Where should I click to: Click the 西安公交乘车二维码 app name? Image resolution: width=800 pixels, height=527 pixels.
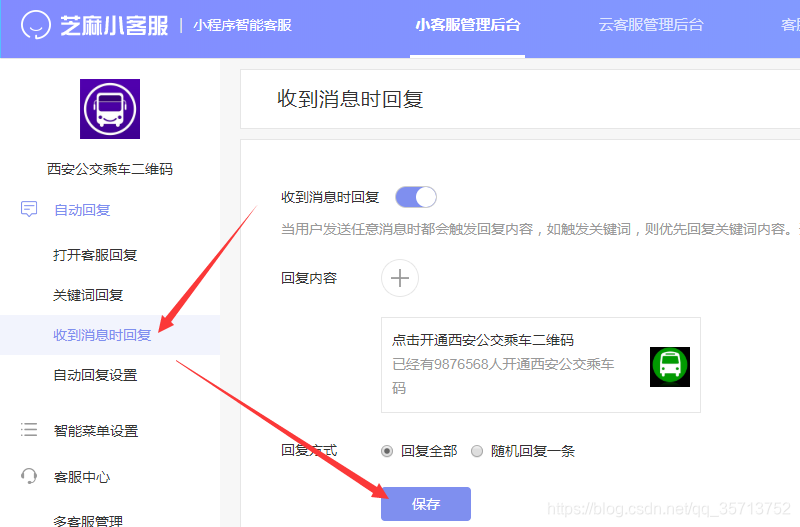[110, 169]
